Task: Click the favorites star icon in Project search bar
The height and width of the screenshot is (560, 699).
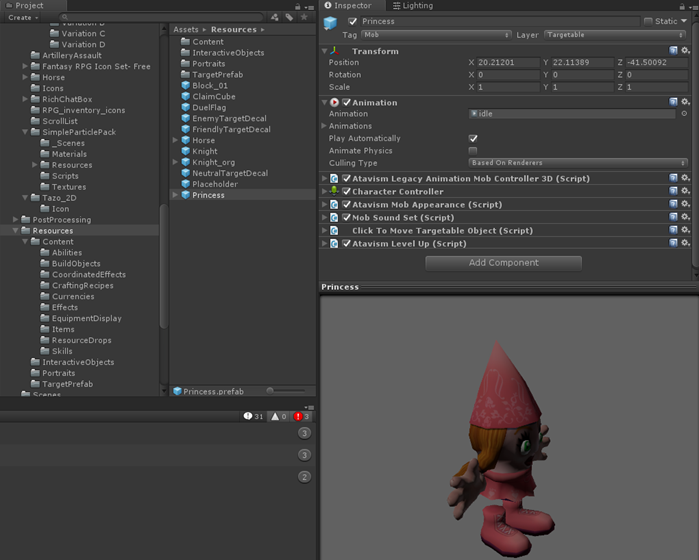Action: point(304,17)
